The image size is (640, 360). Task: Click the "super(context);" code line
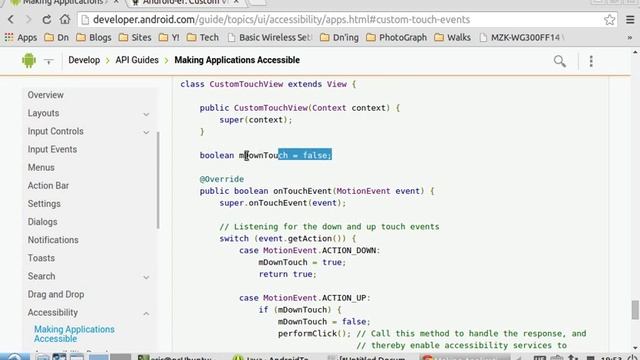coord(256,120)
